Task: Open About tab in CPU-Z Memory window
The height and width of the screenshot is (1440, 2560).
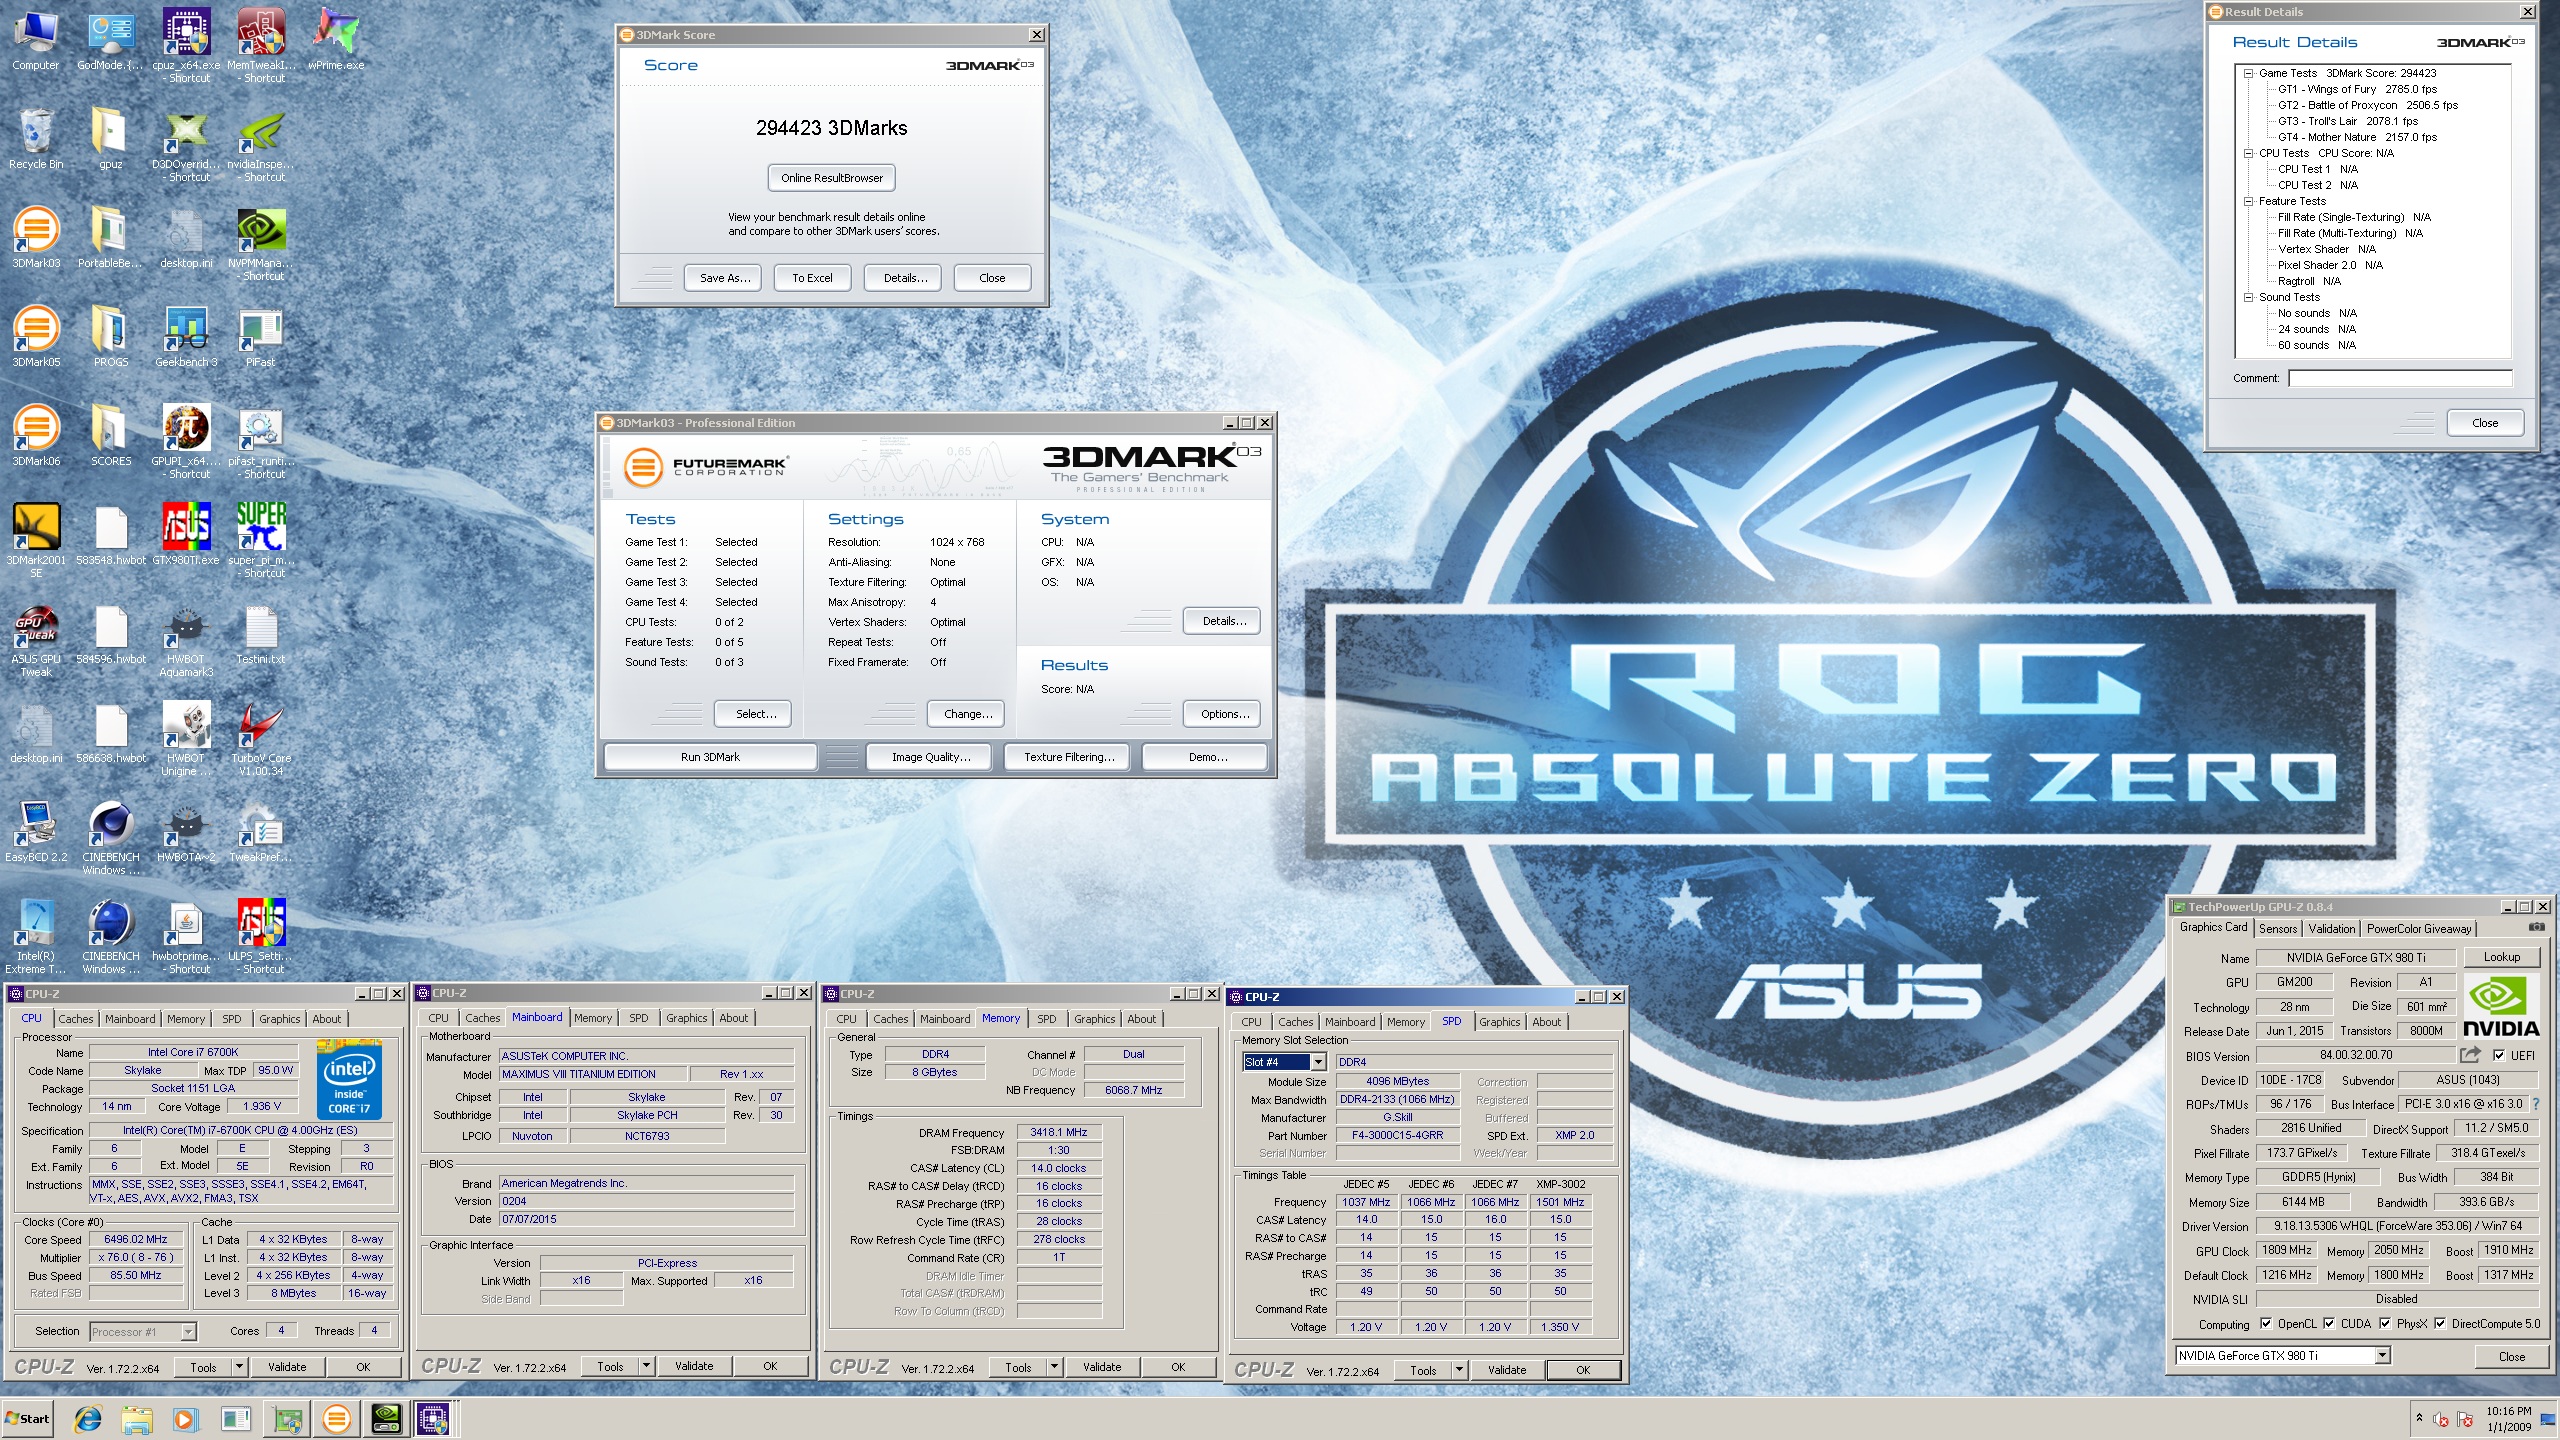Action: [1141, 1019]
